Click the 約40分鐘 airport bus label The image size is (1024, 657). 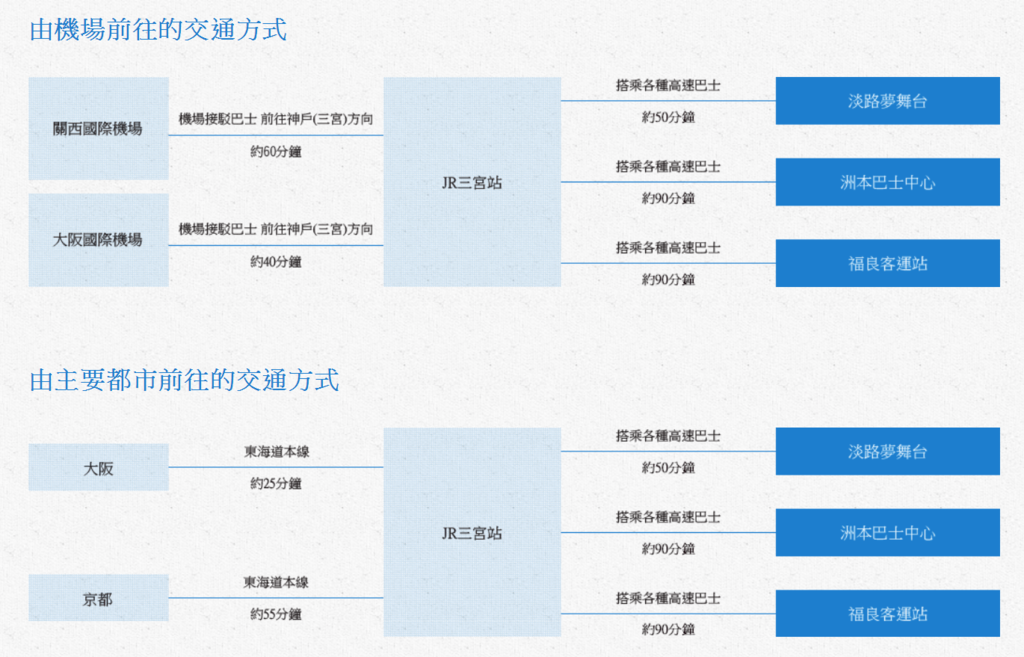click(276, 262)
